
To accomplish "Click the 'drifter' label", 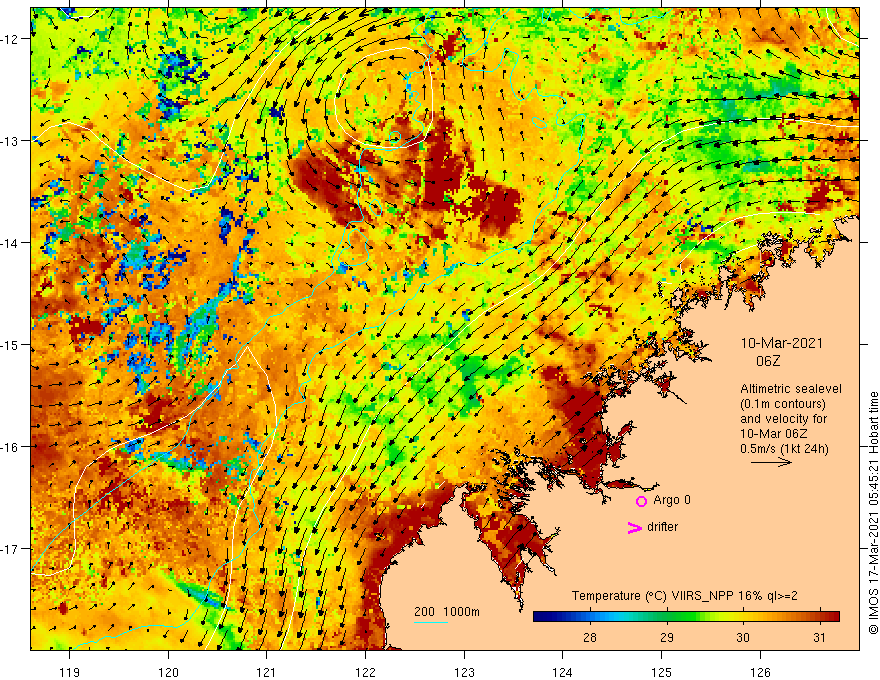I will pyautogui.click(x=662, y=527).
